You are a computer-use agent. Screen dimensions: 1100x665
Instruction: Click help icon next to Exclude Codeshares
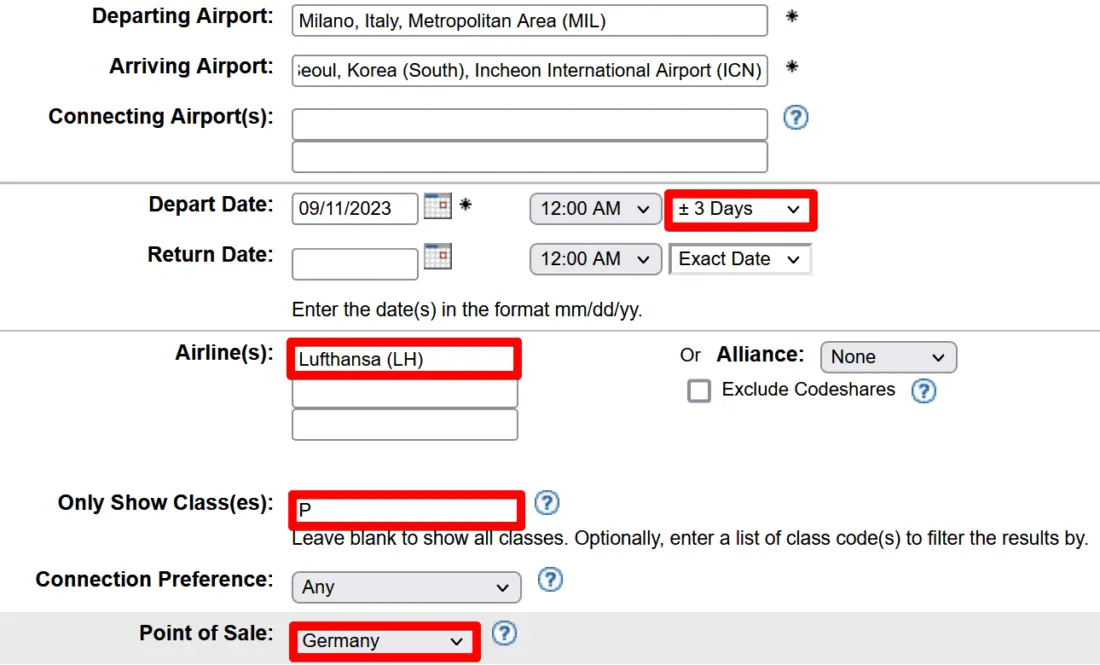tap(923, 391)
